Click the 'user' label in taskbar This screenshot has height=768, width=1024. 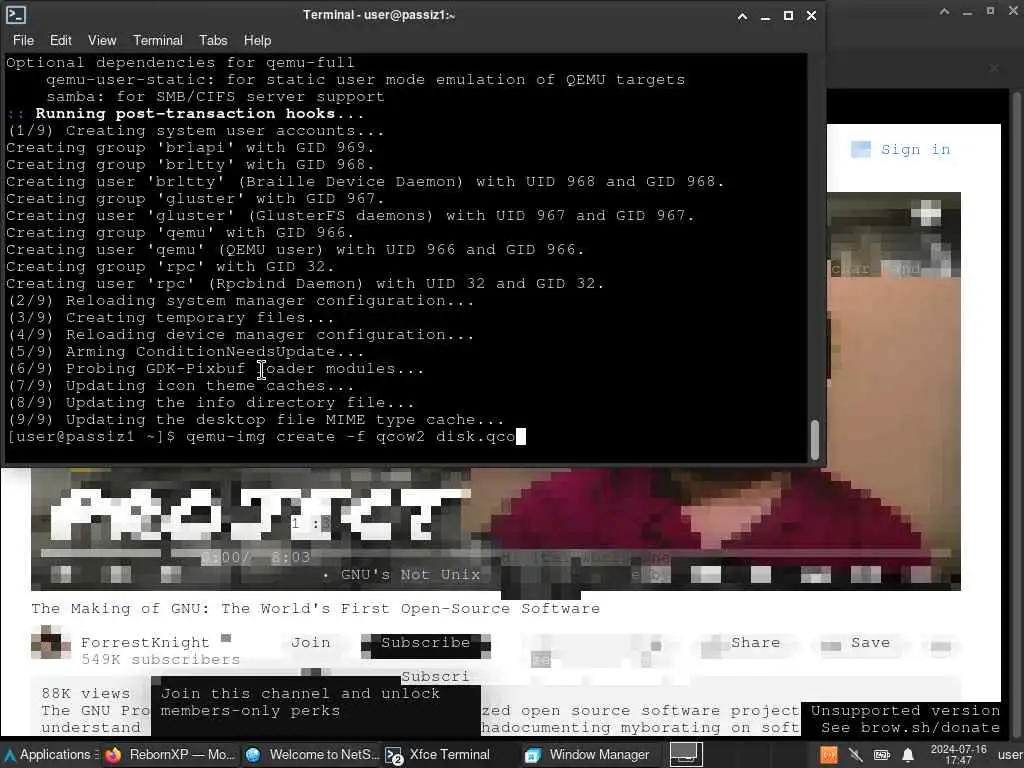click(x=1010, y=755)
